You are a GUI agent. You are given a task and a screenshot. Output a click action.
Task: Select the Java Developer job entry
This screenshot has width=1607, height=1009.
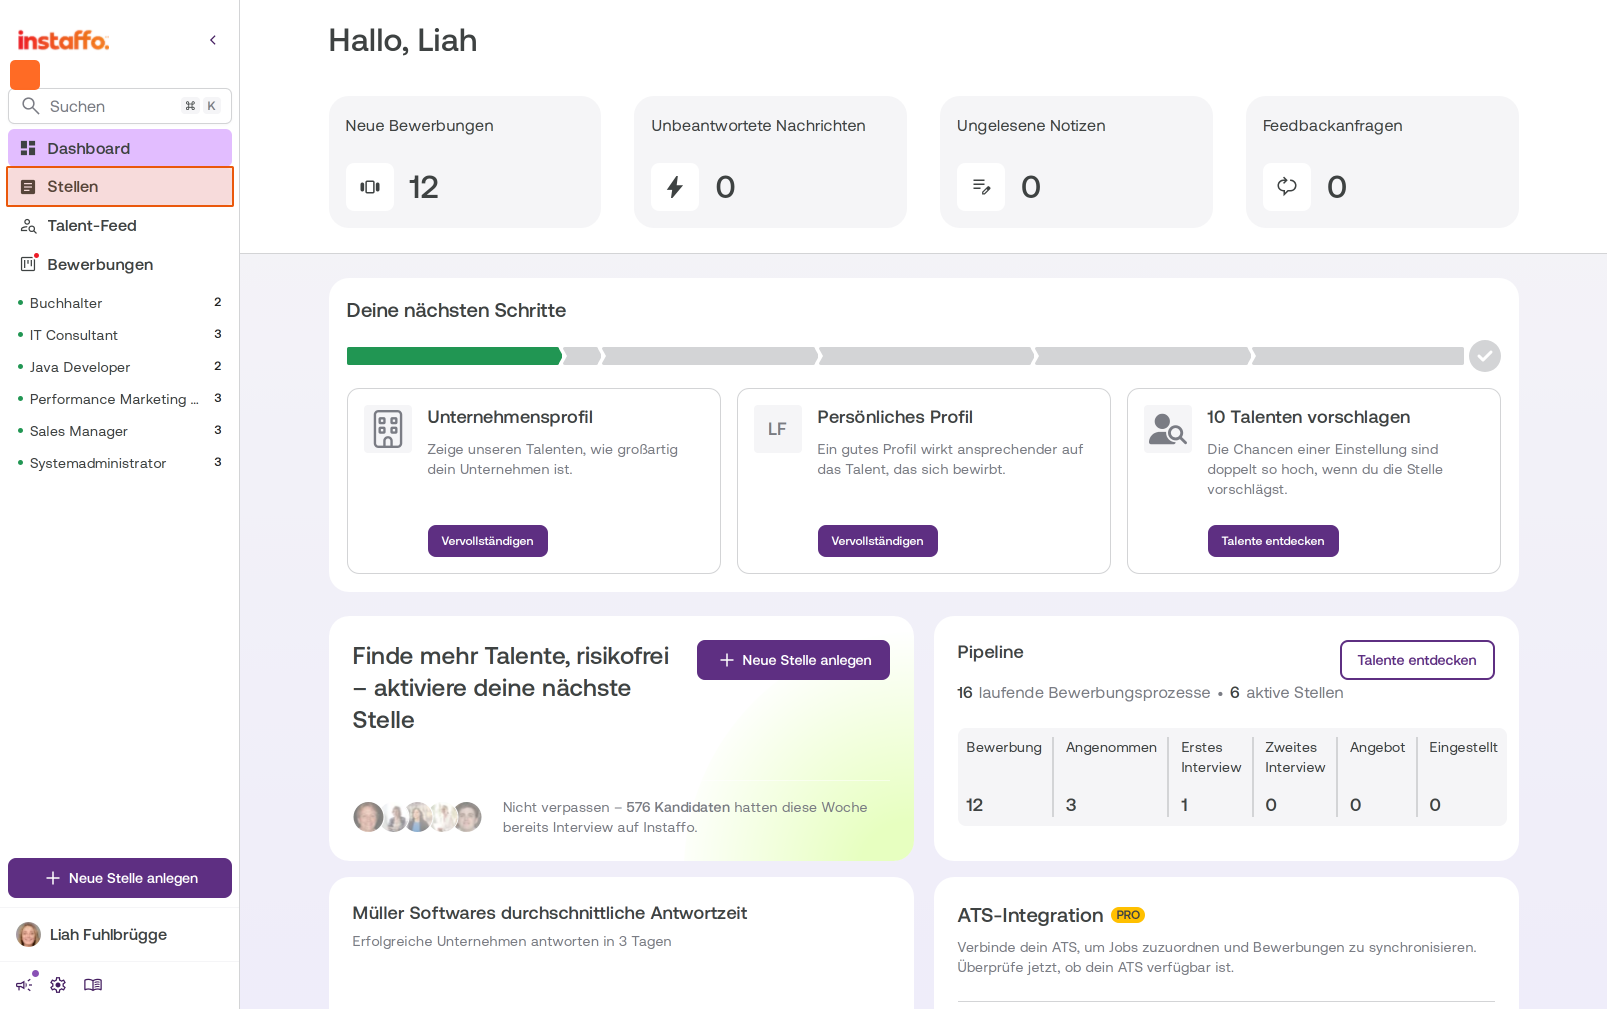[120, 367]
